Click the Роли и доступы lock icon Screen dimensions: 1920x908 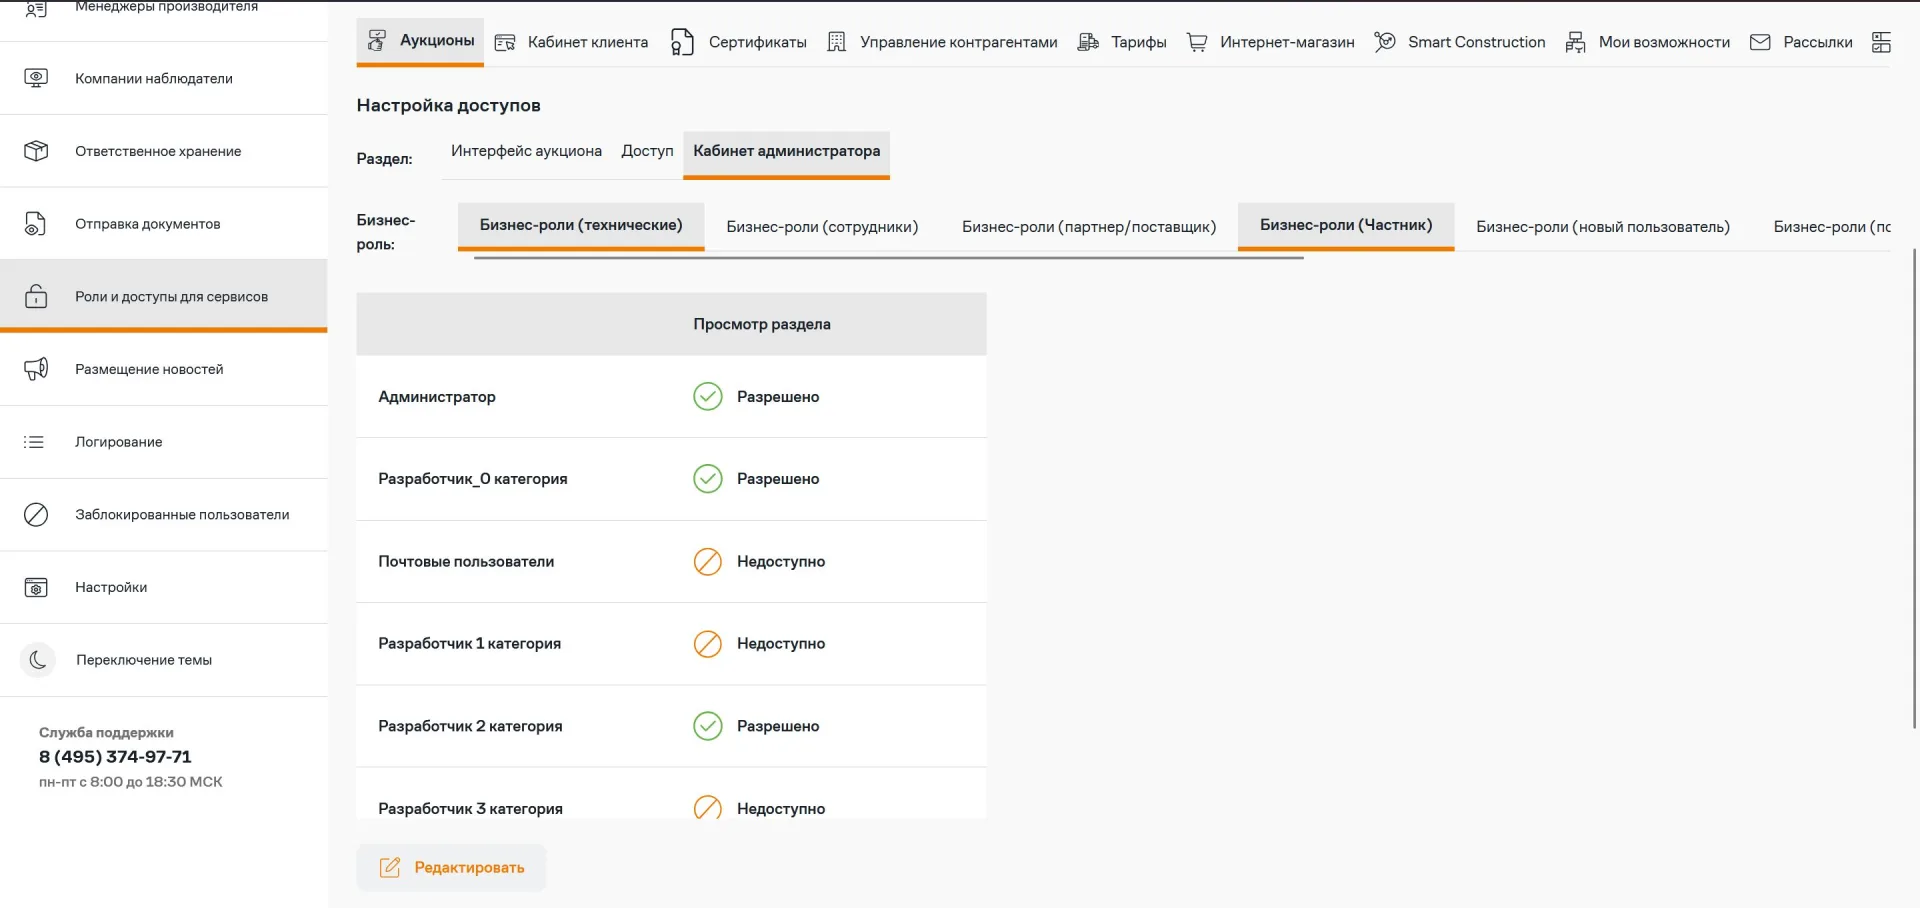36,296
